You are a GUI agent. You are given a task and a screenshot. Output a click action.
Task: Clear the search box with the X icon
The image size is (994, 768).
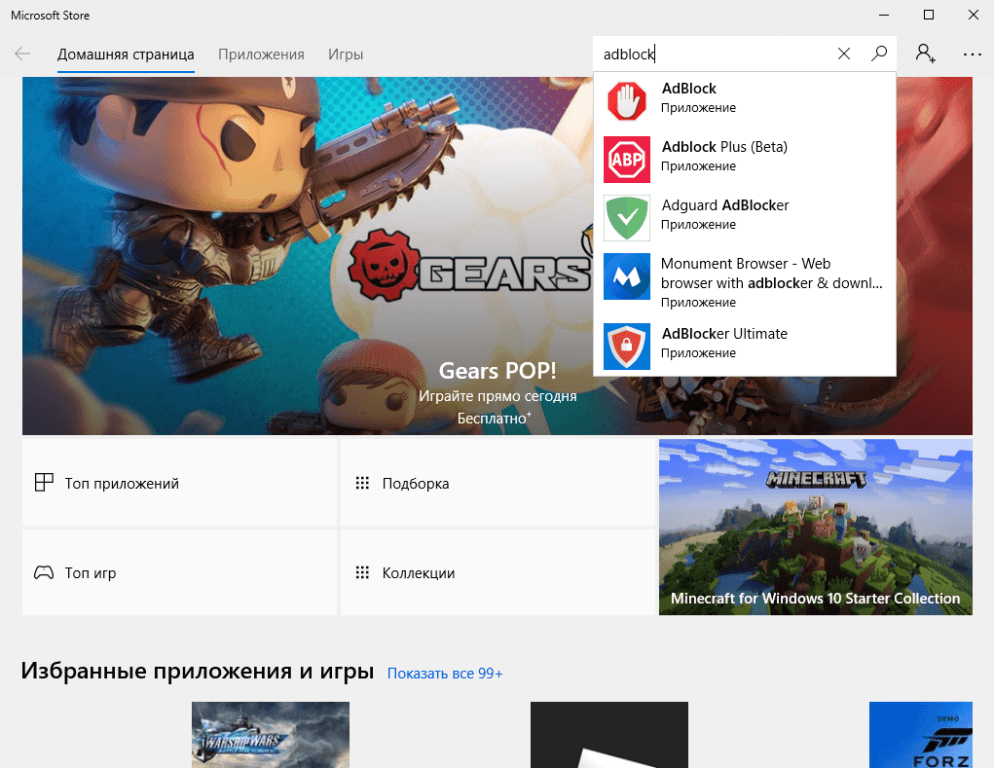(x=844, y=54)
